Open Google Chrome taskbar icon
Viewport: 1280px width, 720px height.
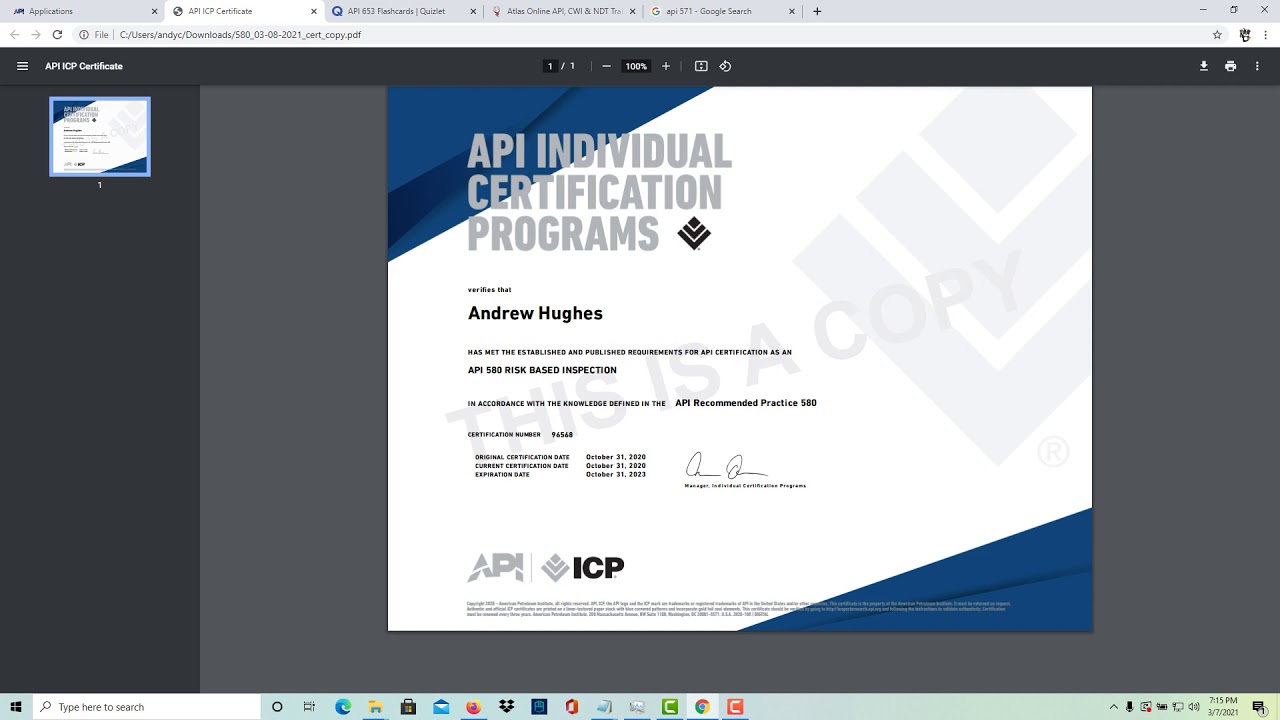(x=702, y=707)
